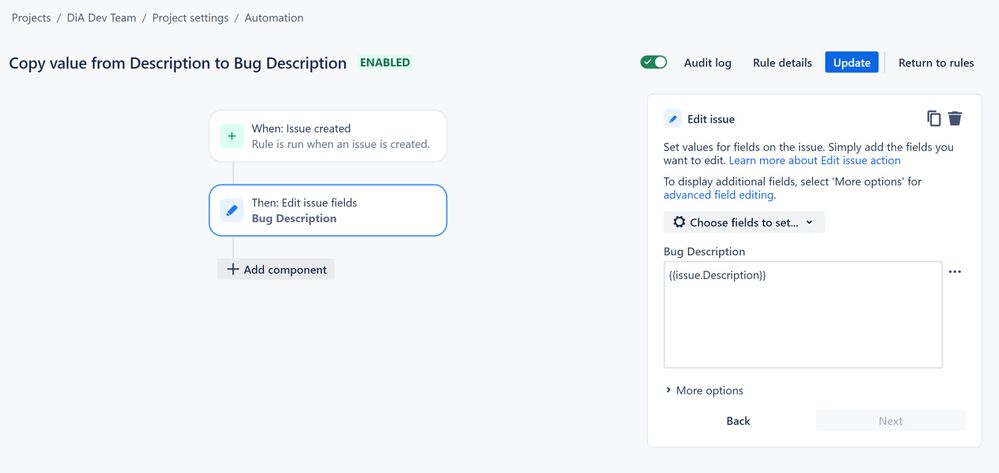Click the Update button

click(851, 62)
